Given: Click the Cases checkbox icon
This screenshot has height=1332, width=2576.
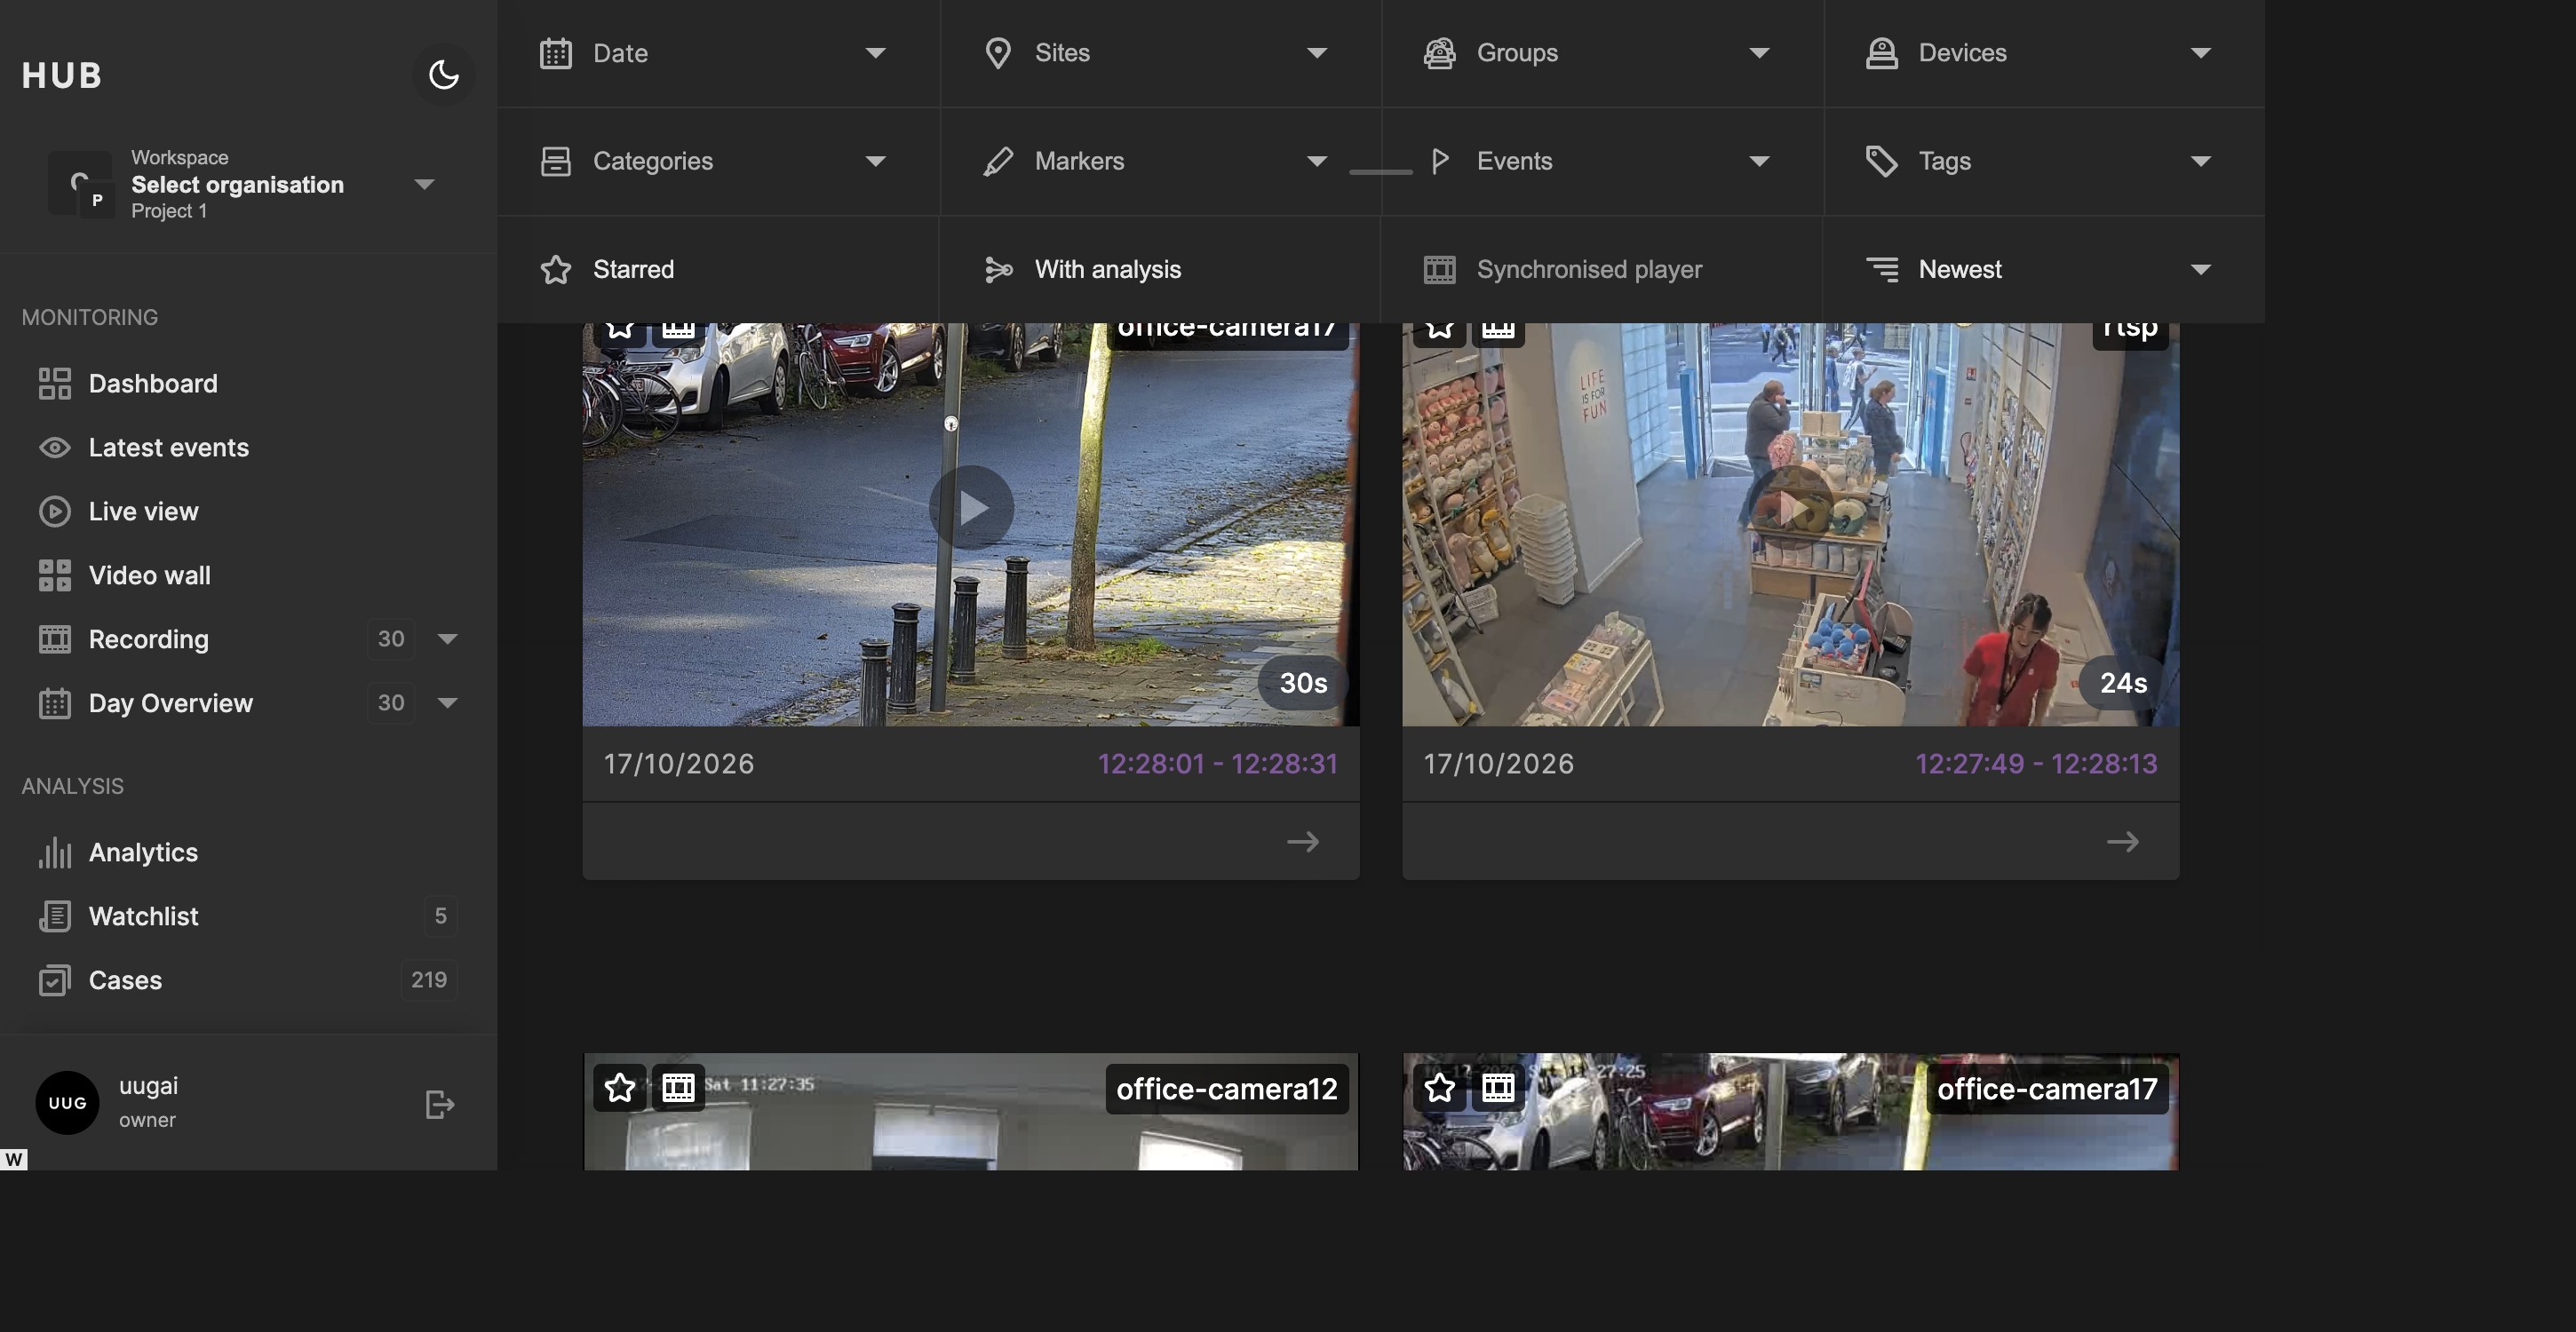Looking at the screenshot, I should pos(54,980).
